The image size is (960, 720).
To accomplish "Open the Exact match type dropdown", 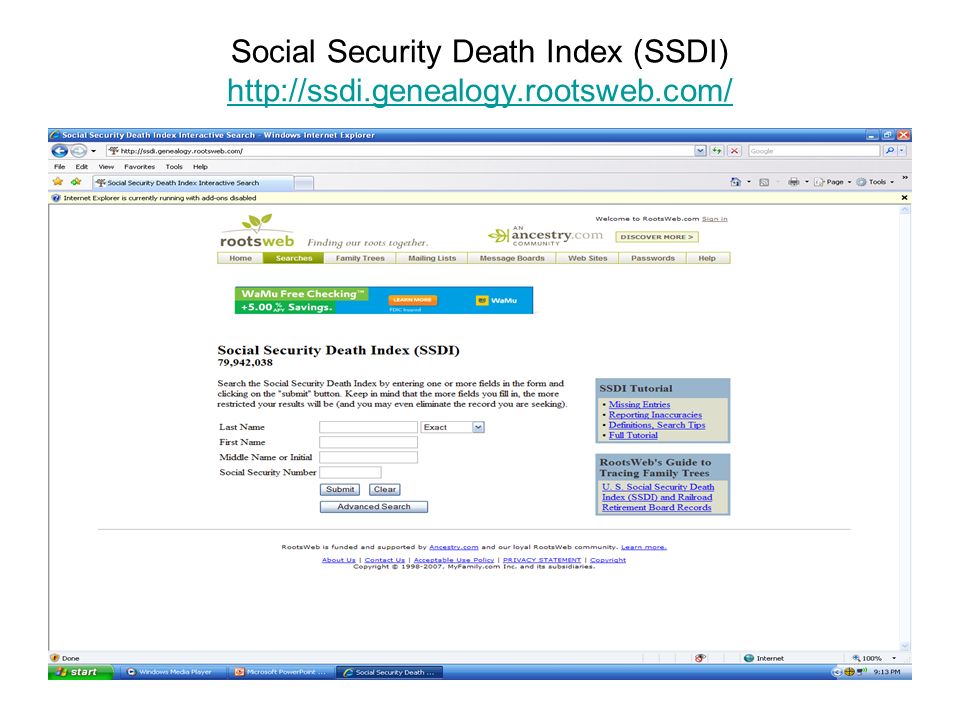I will pyautogui.click(x=453, y=427).
